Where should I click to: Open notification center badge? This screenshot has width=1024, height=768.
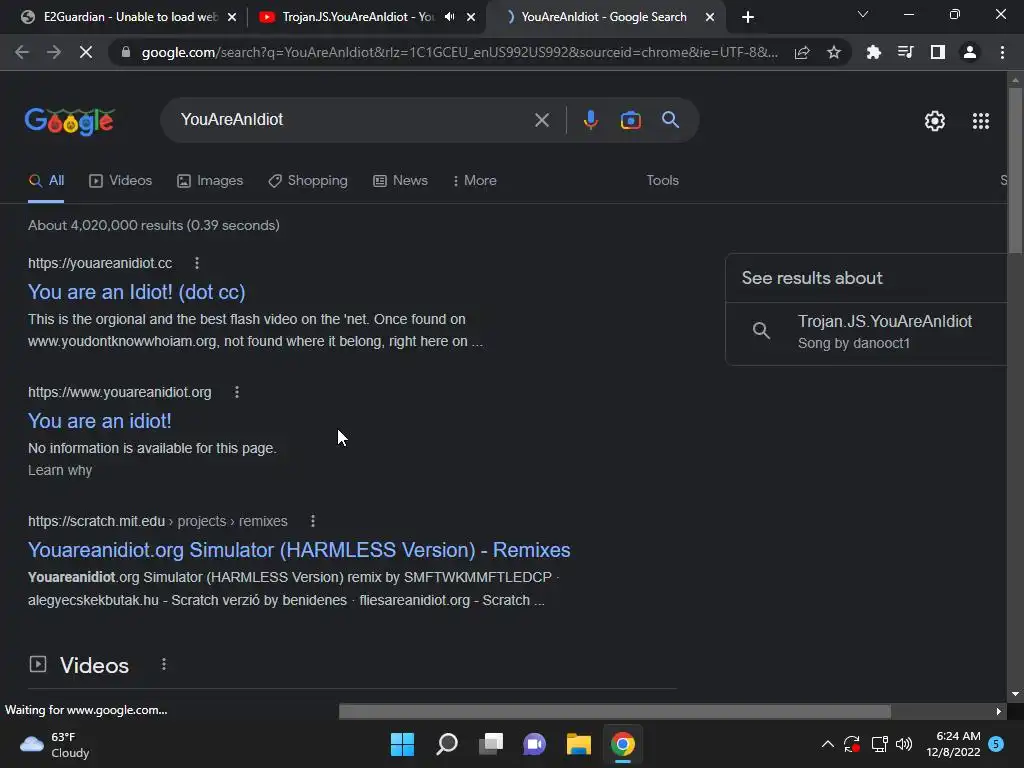[996, 744]
